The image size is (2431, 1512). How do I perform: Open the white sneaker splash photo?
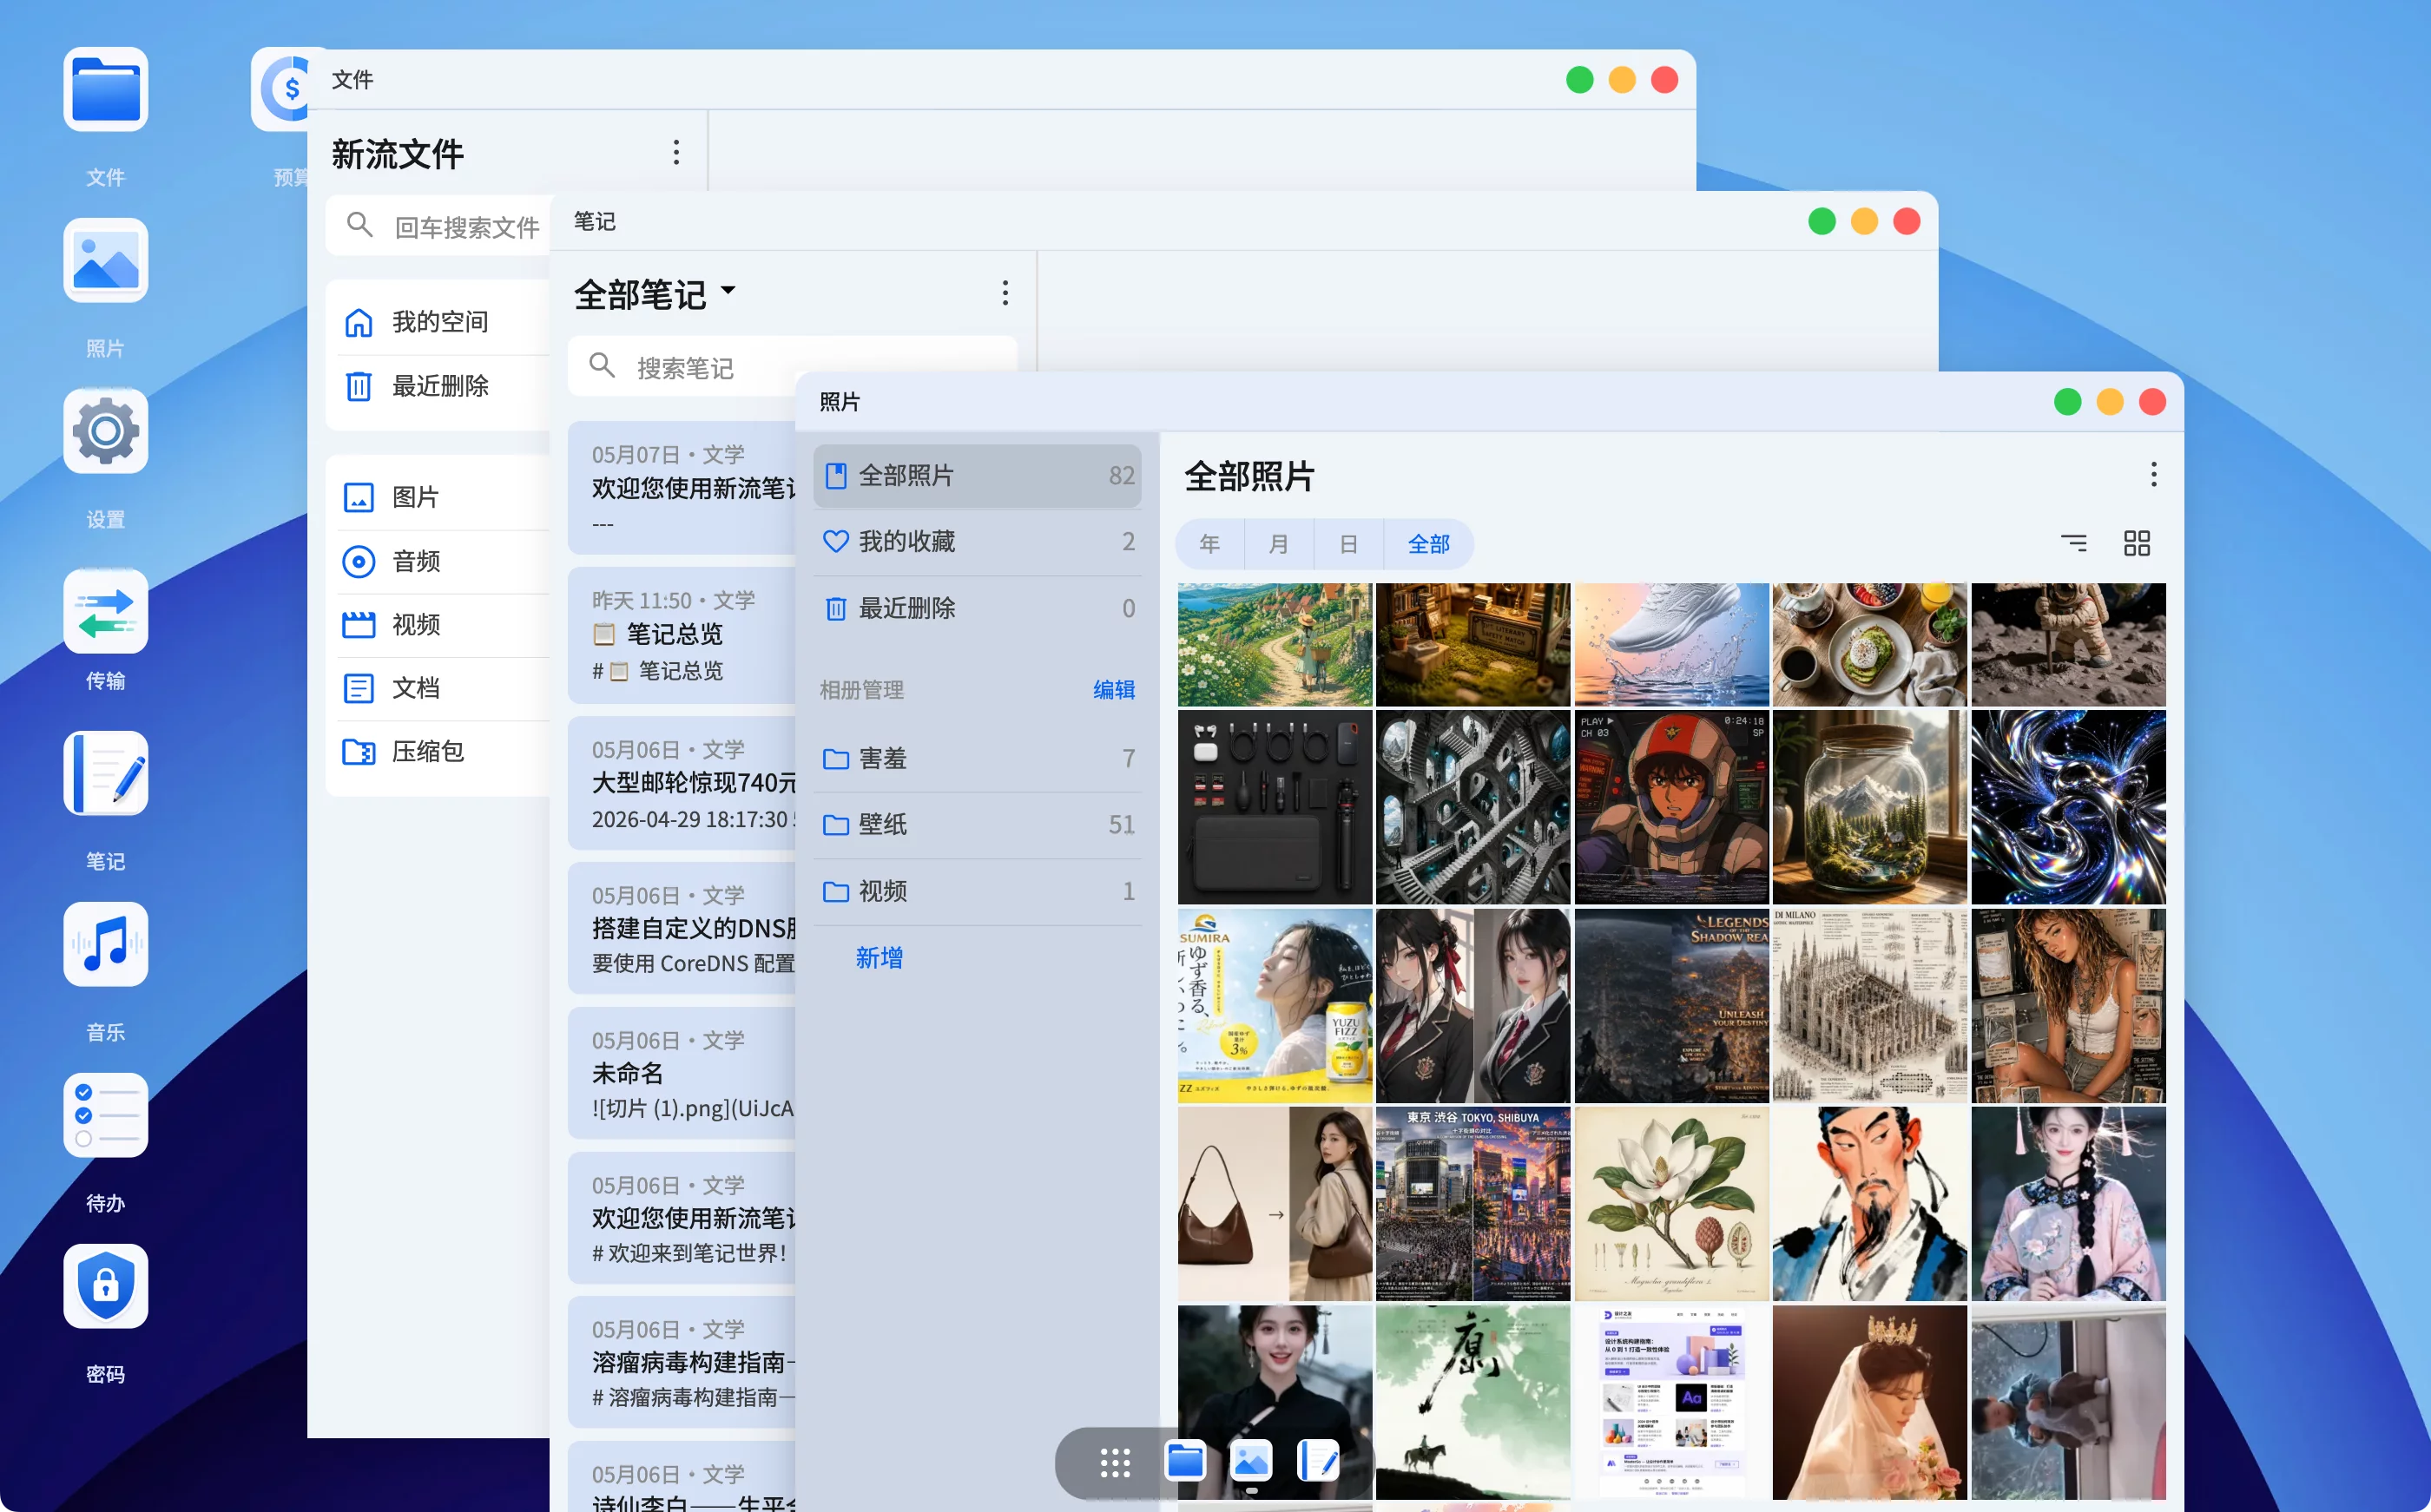click(x=1671, y=645)
